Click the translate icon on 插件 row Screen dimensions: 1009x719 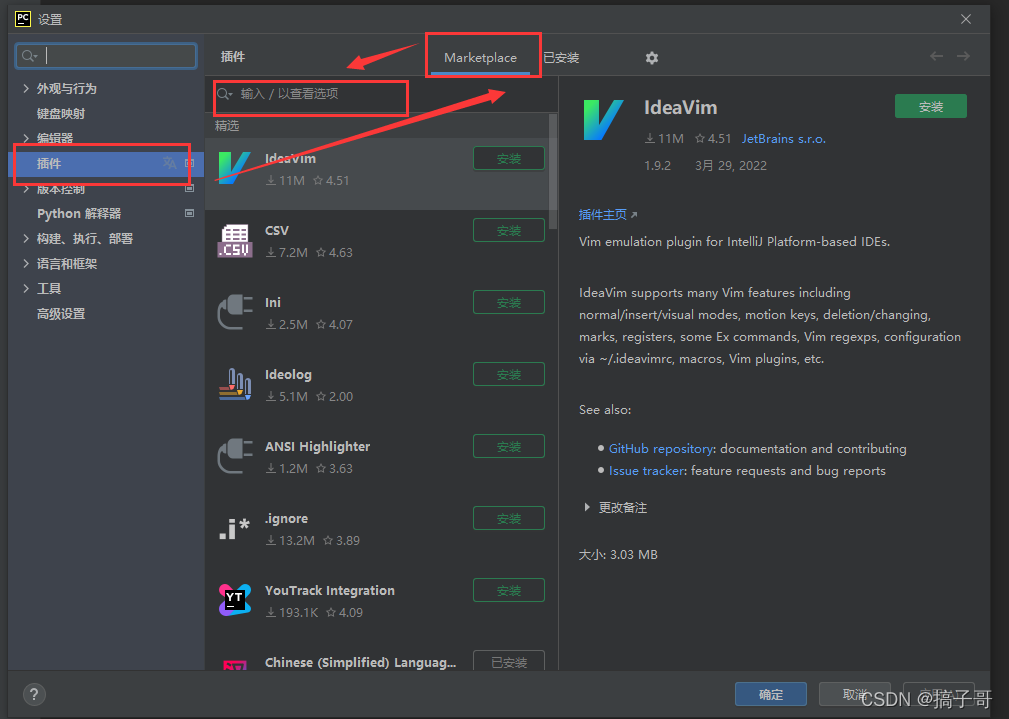click(169, 163)
